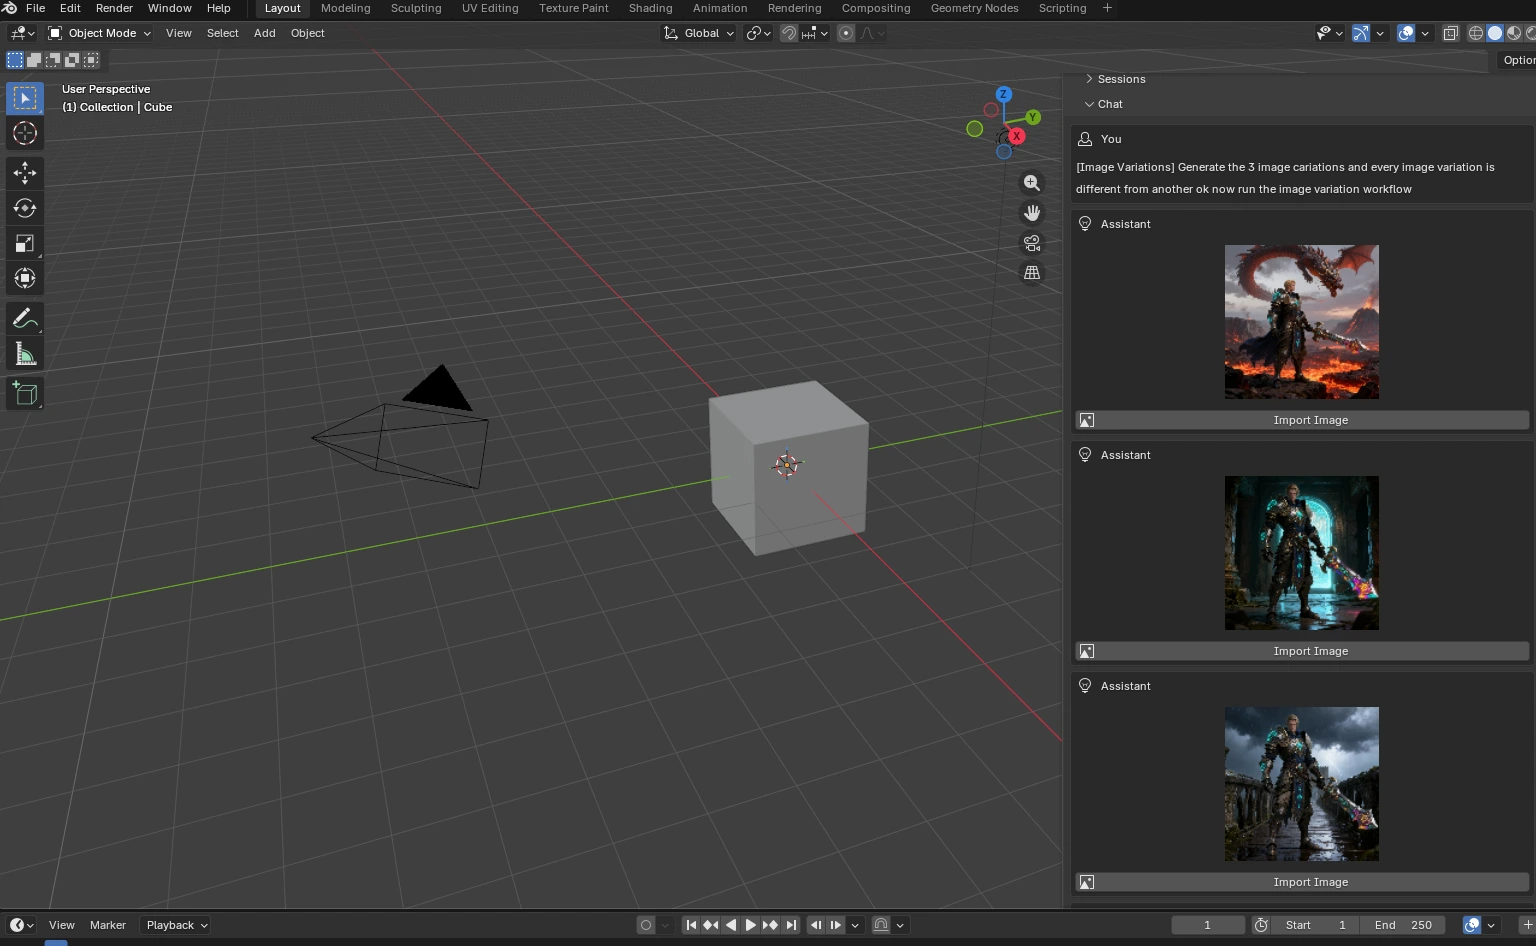The height and width of the screenshot is (946, 1536).
Task: Toggle camera view with the camera icon
Action: [x=1032, y=243]
